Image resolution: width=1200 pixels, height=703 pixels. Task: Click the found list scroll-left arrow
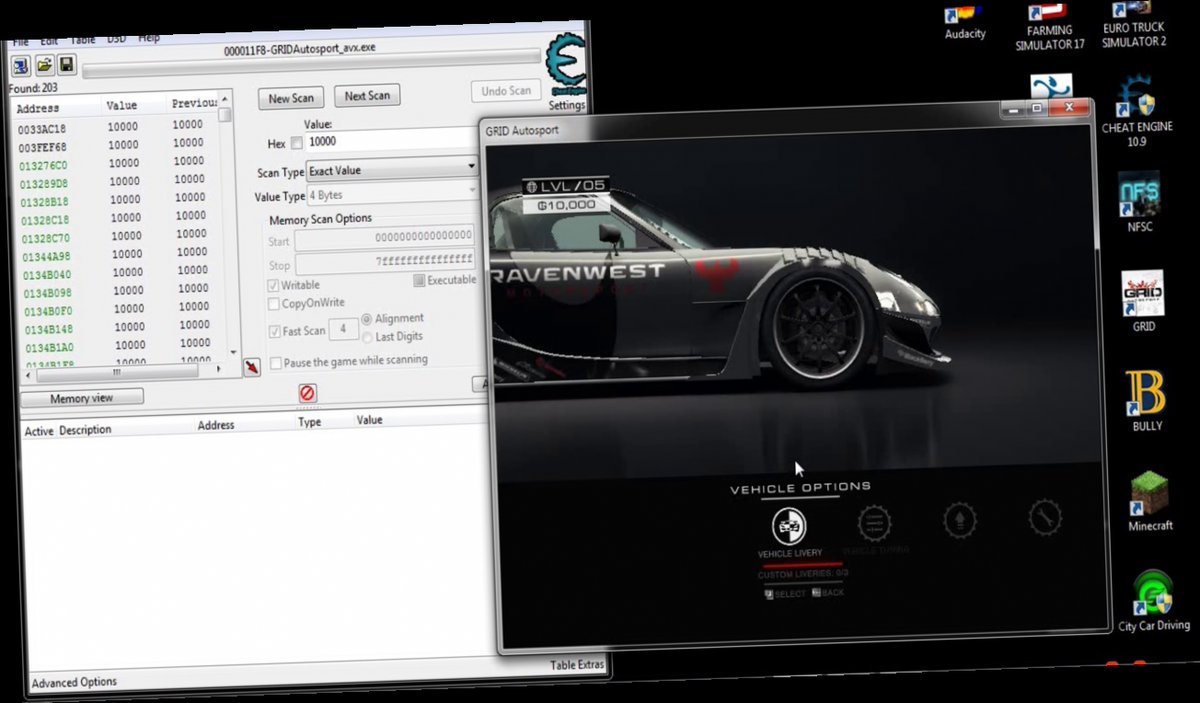[26, 375]
